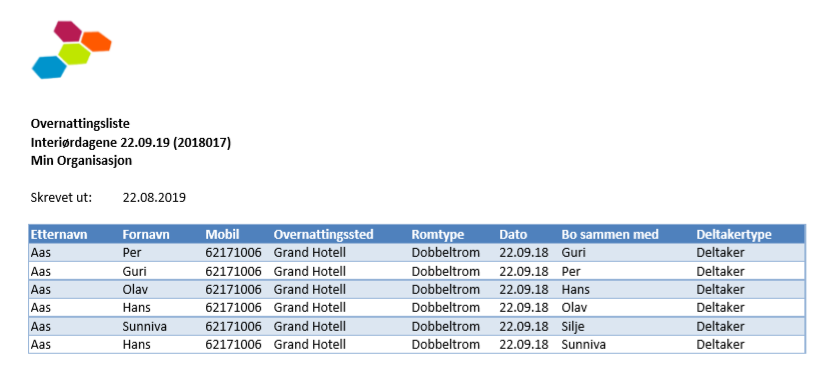Click the pink hexagon in logo
The height and width of the screenshot is (369, 824).
(68, 31)
